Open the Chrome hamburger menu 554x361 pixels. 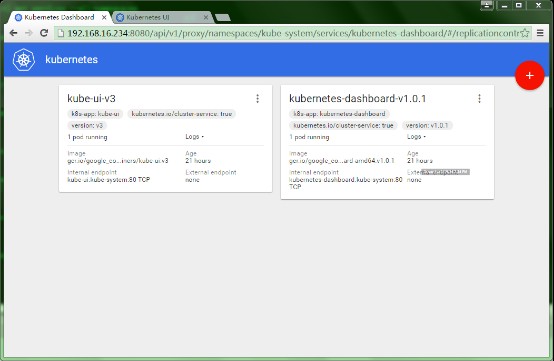coord(540,33)
